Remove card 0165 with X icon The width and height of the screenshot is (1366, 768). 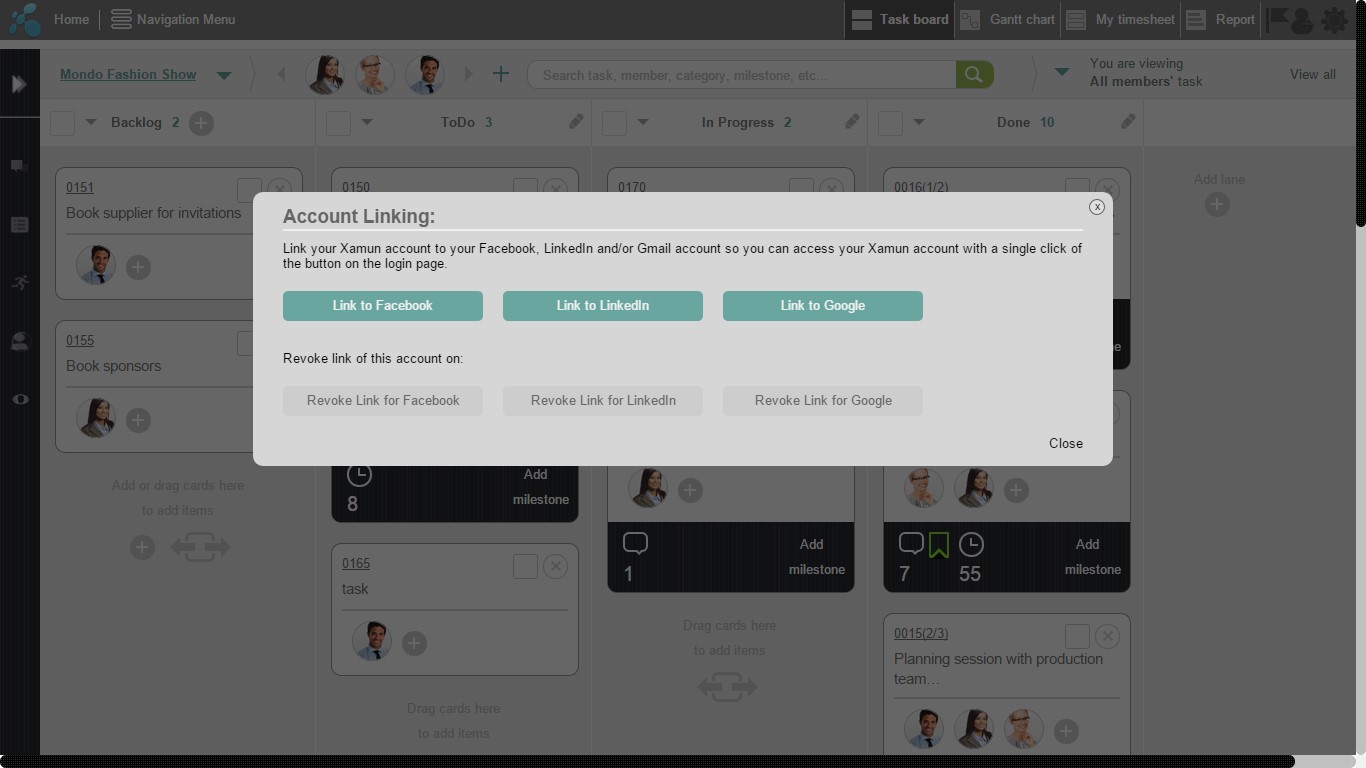tap(555, 567)
